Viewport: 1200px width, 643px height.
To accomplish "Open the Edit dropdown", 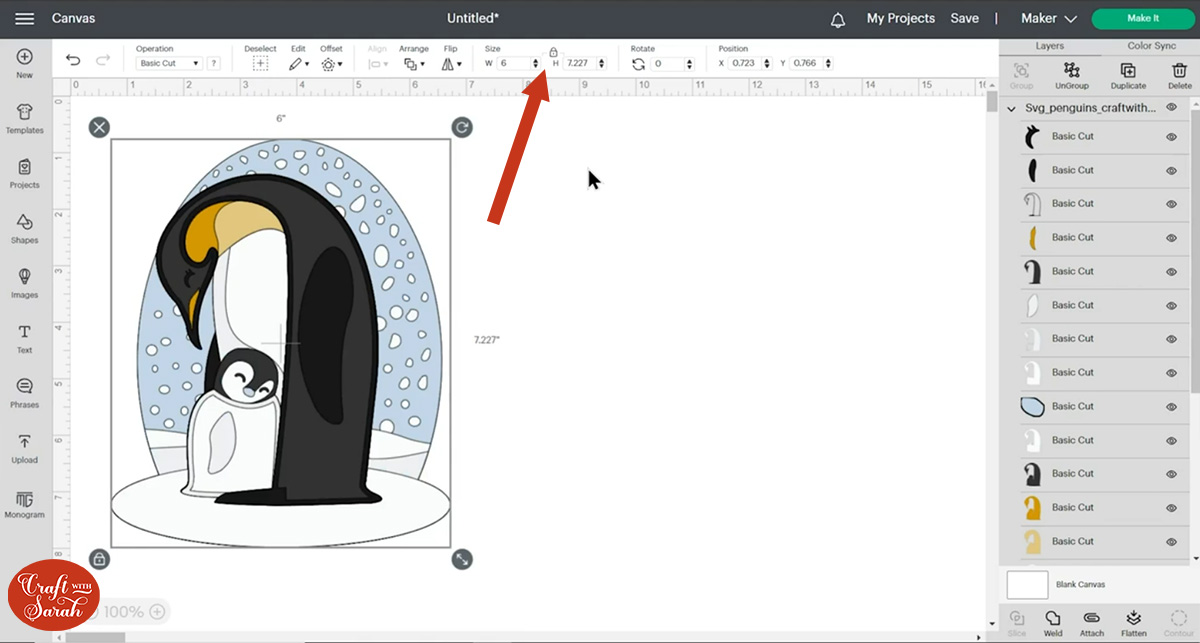I will (x=299, y=63).
